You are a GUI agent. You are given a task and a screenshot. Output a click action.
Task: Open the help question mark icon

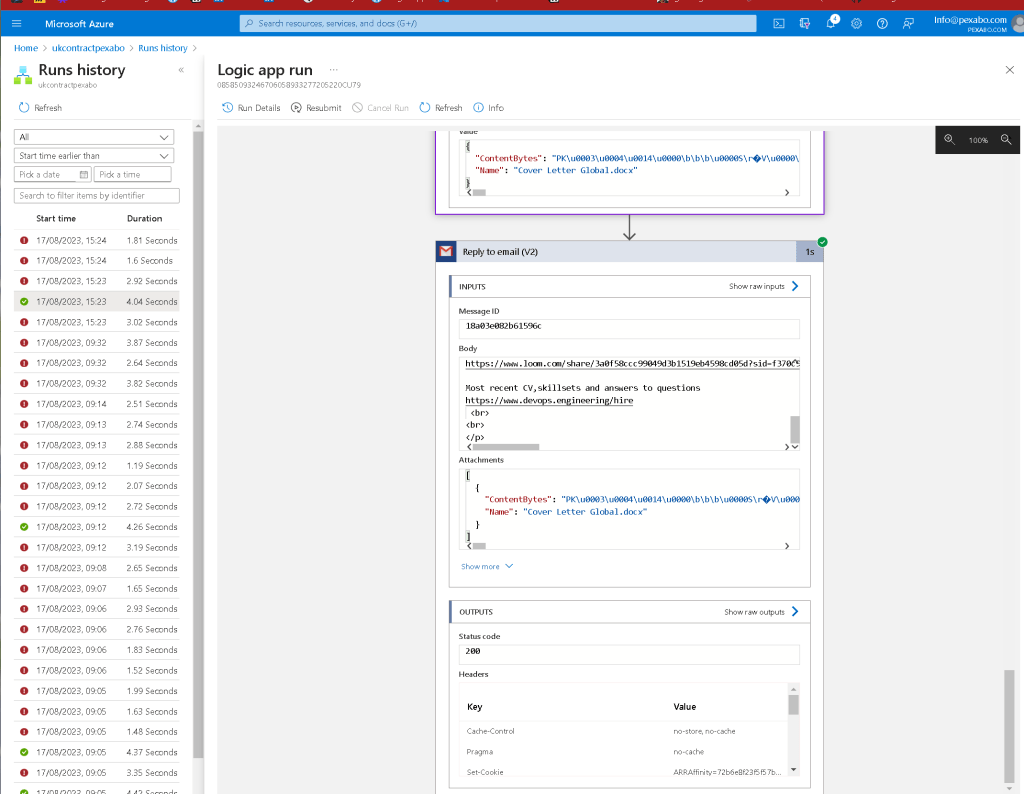point(882,24)
